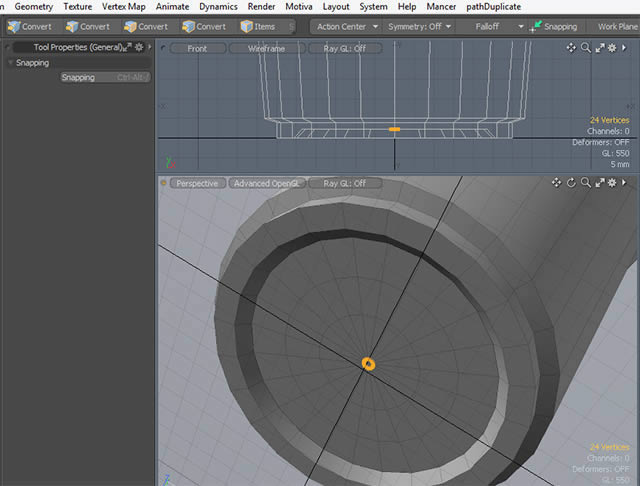Viewport: 640px width, 486px height.
Task: Change the Advanced OpenGL shading style
Action: [x=267, y=183]
